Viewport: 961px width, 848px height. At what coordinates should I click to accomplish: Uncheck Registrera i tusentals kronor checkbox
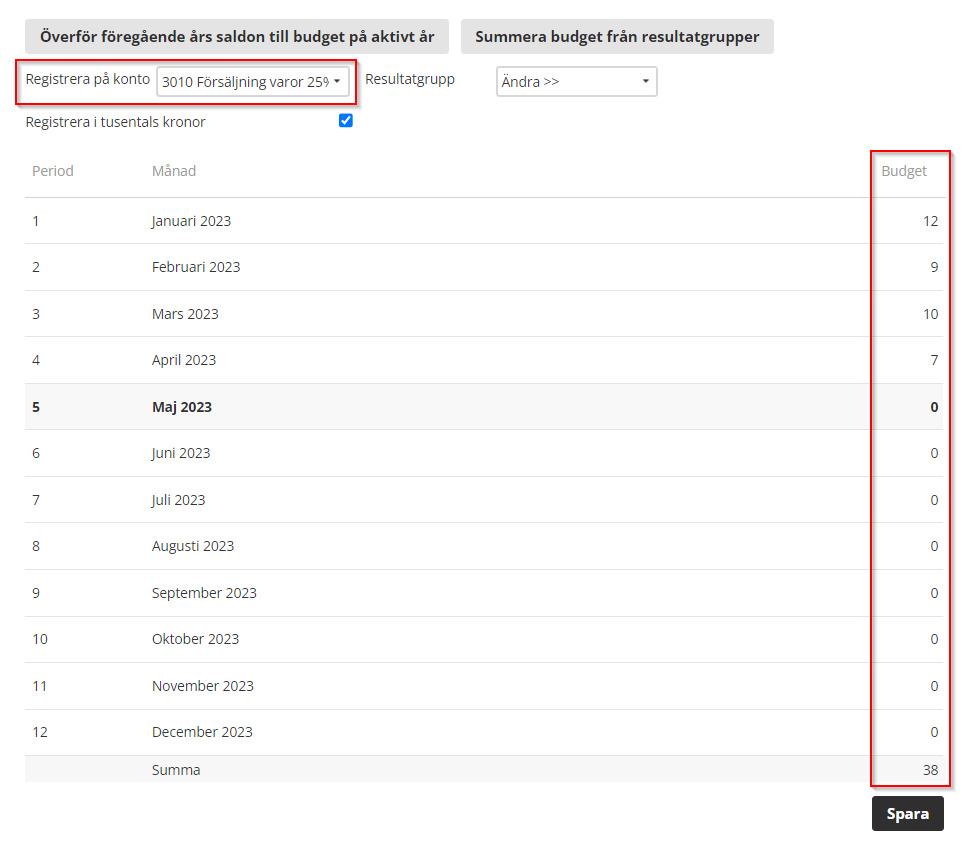(x=346, y=121)
